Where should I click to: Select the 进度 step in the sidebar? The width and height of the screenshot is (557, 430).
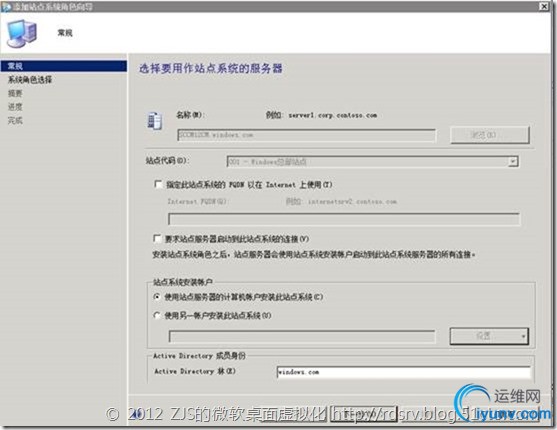pyautogui.click(x=15, y=107)
